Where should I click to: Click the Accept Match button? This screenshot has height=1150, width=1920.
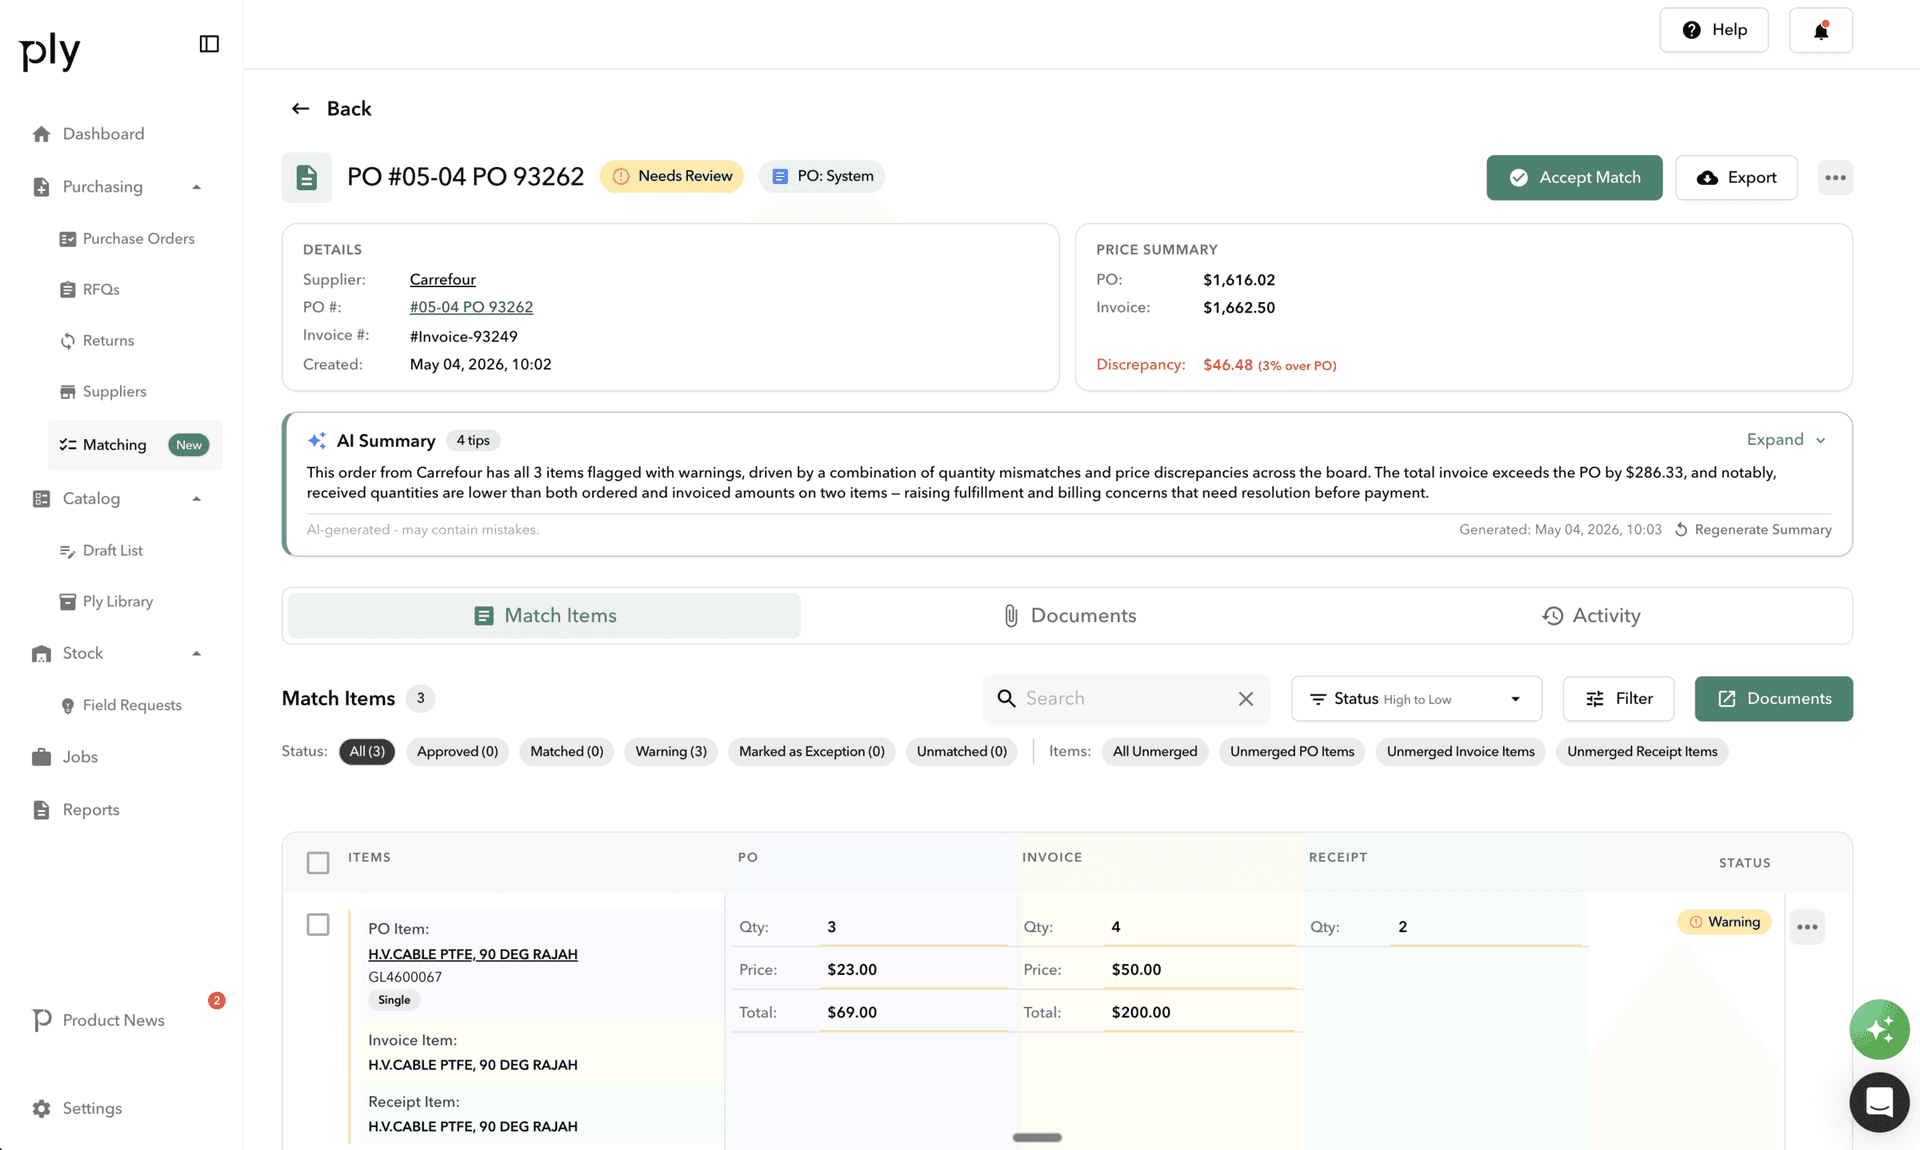tap(1574, 177)
